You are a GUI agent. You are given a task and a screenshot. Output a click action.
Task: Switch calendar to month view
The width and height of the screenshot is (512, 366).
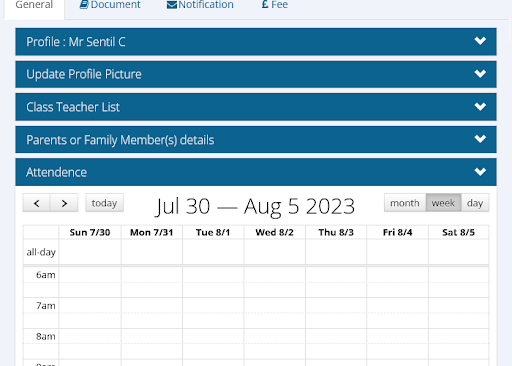coord(405,203)
